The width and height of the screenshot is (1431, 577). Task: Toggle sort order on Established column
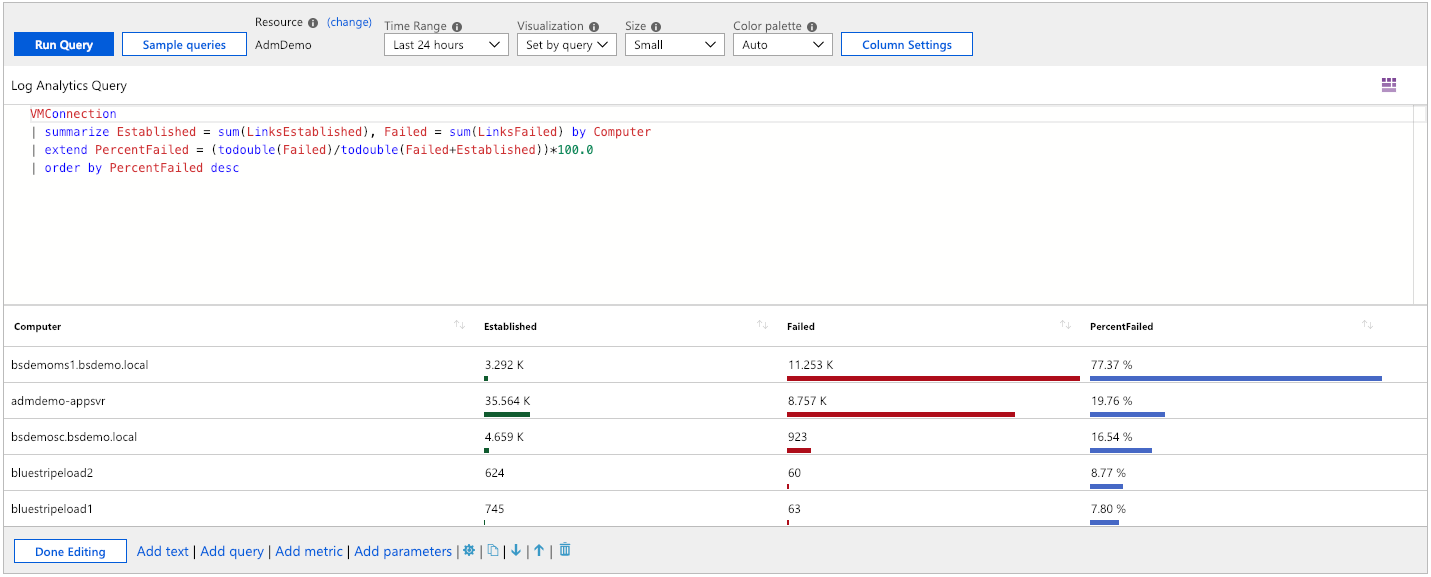[x=762, y=326]
